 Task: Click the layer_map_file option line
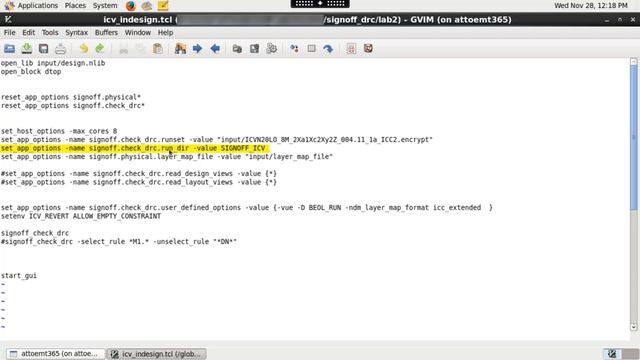(167, 157)
